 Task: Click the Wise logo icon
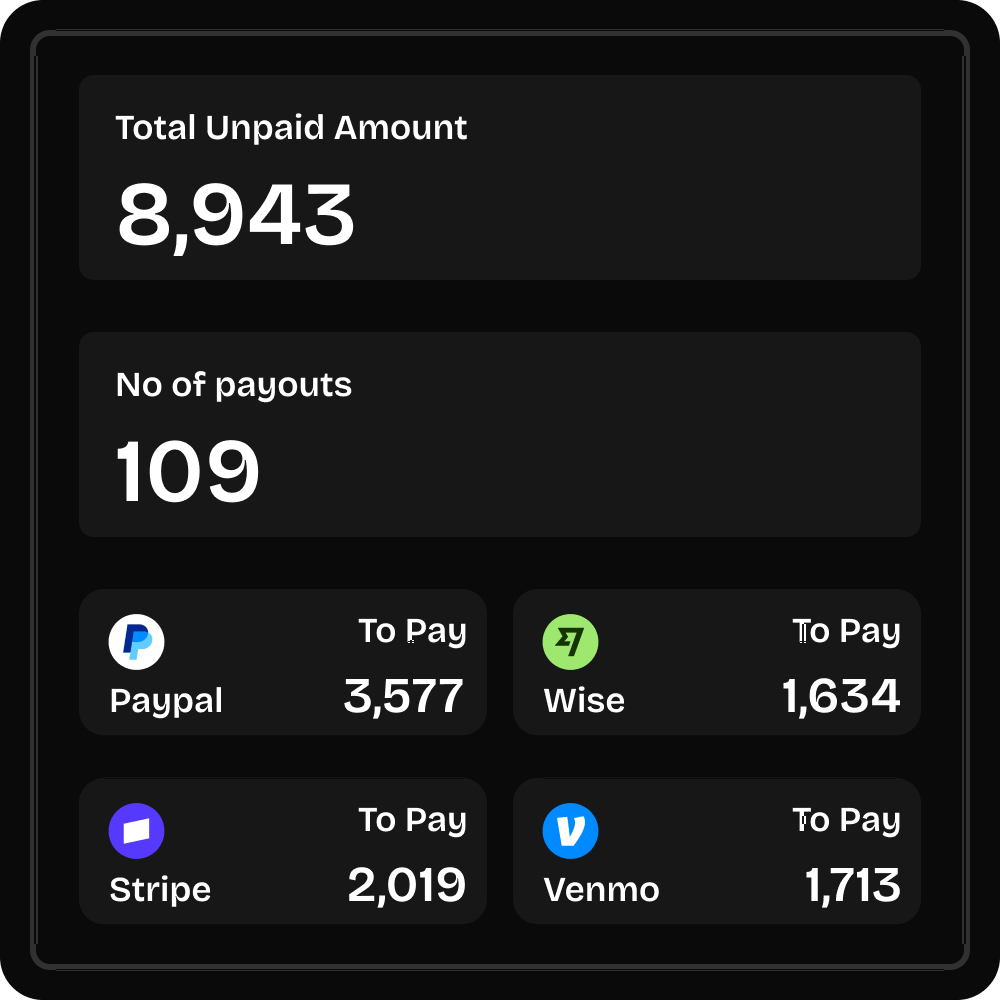coord(570,642)
